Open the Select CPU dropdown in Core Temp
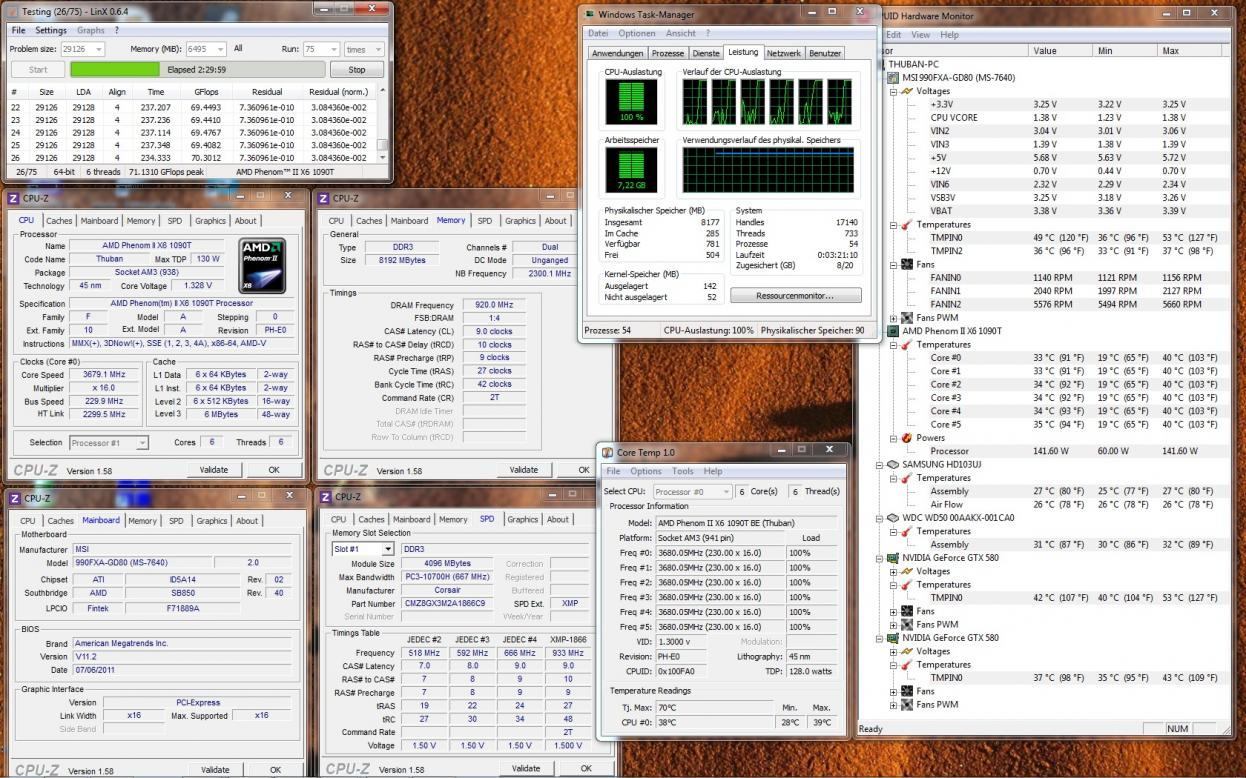Image resolution: width=1246 pixels, height=778 pixels. [x=726, y=491]
